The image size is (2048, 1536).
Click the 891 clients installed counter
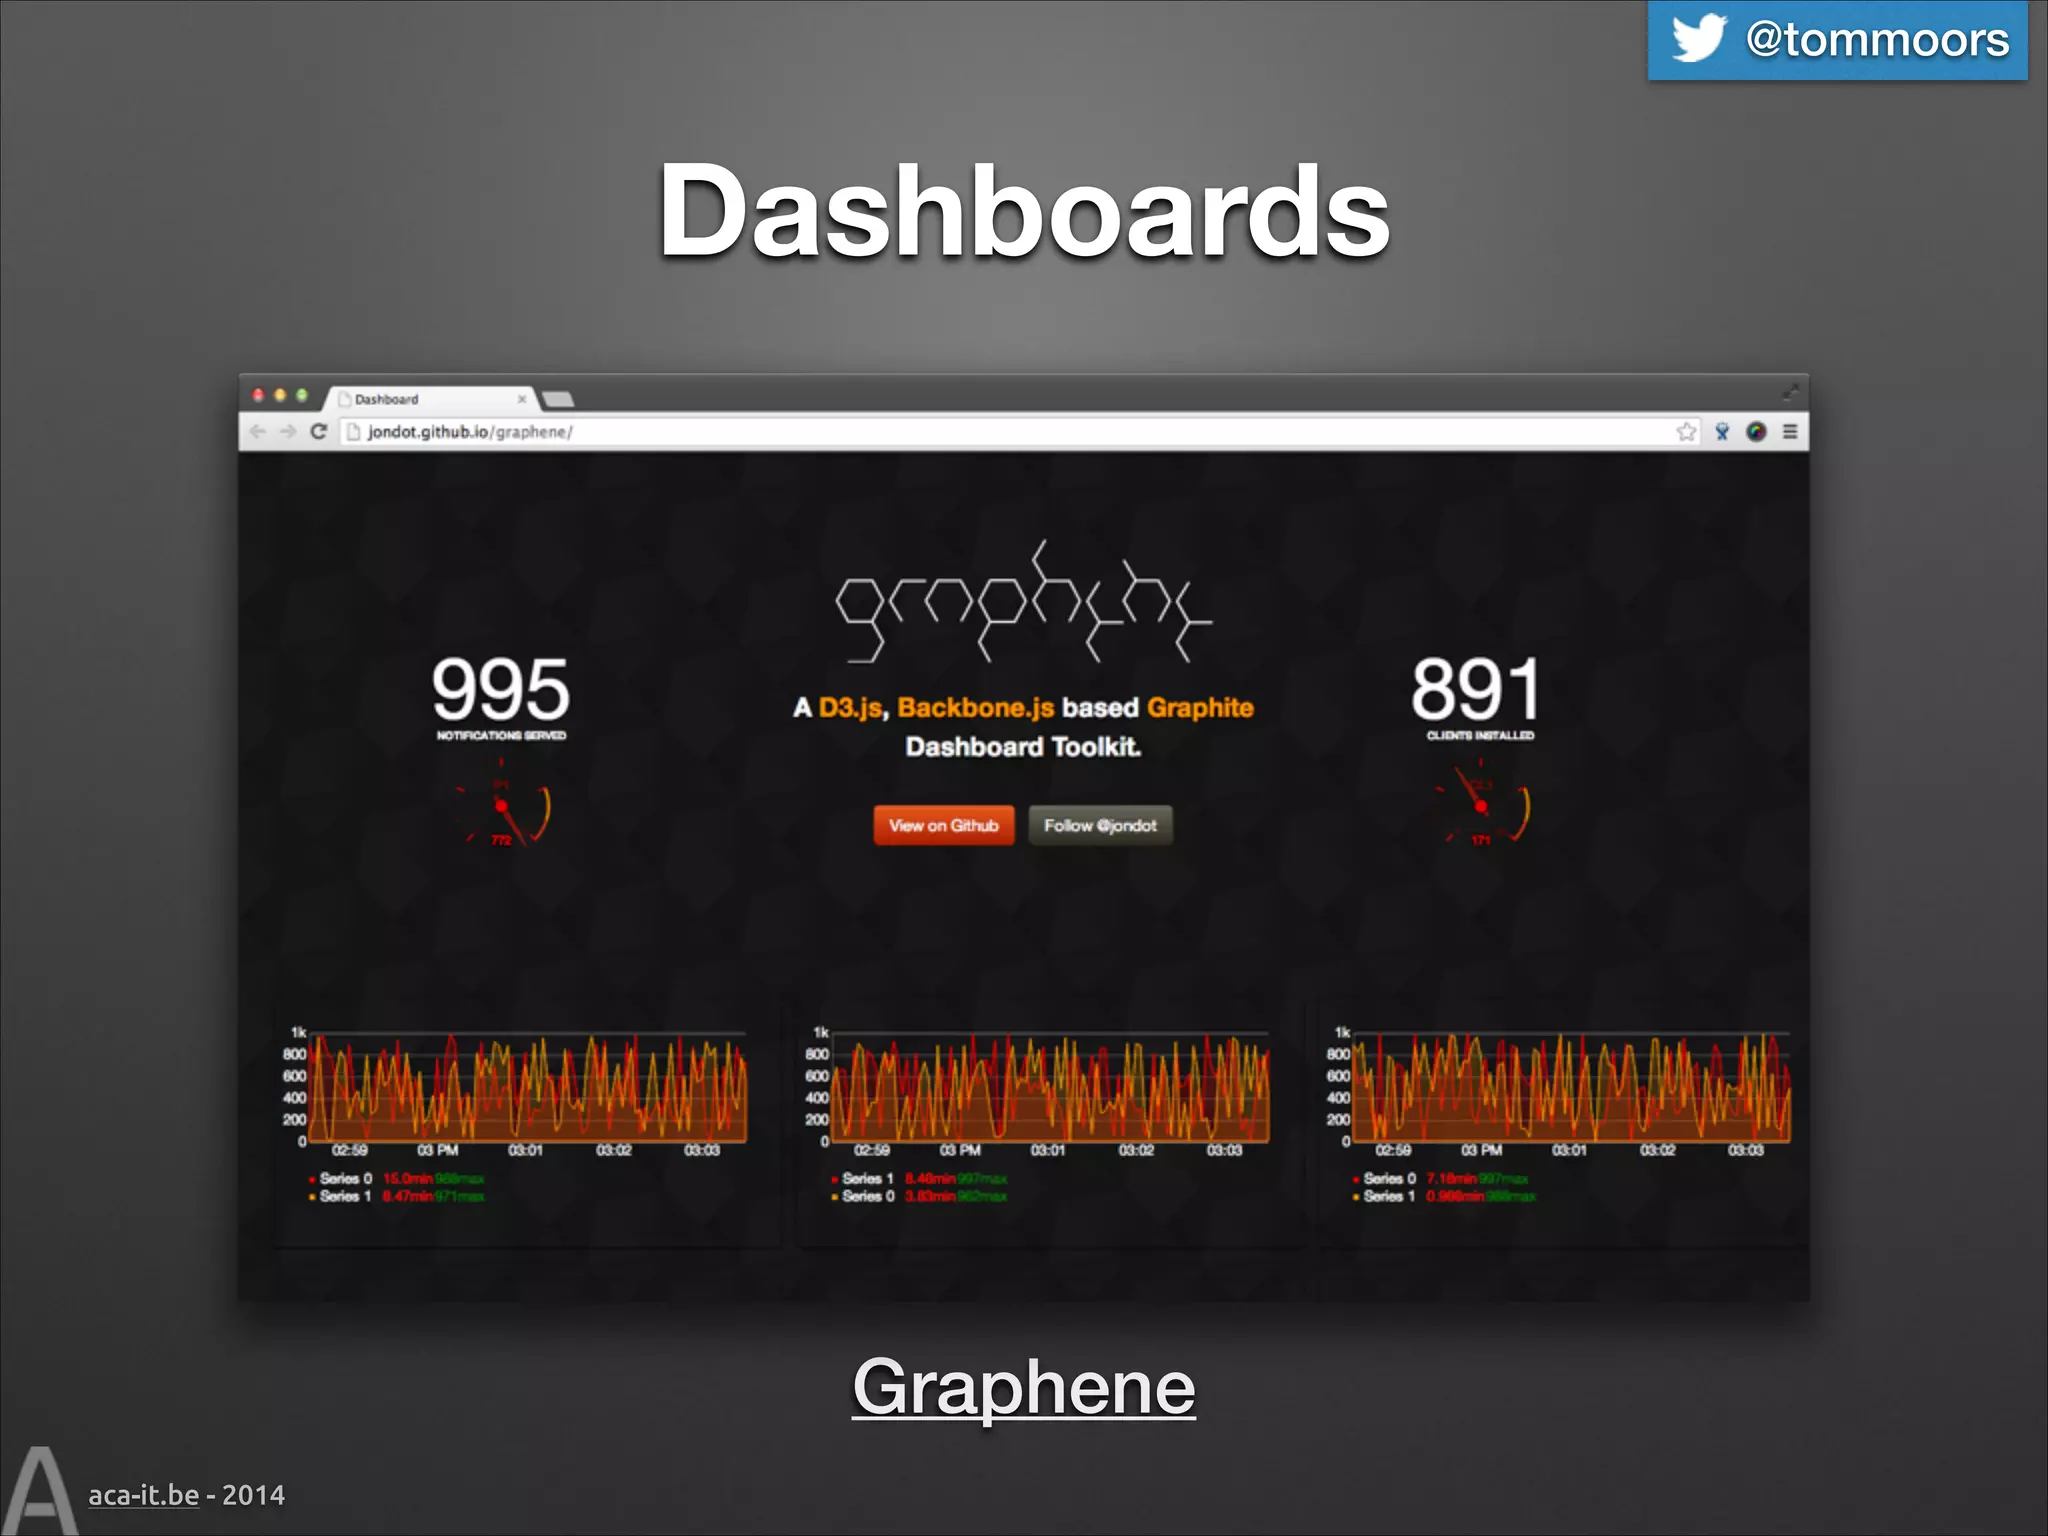[1477, 690]
